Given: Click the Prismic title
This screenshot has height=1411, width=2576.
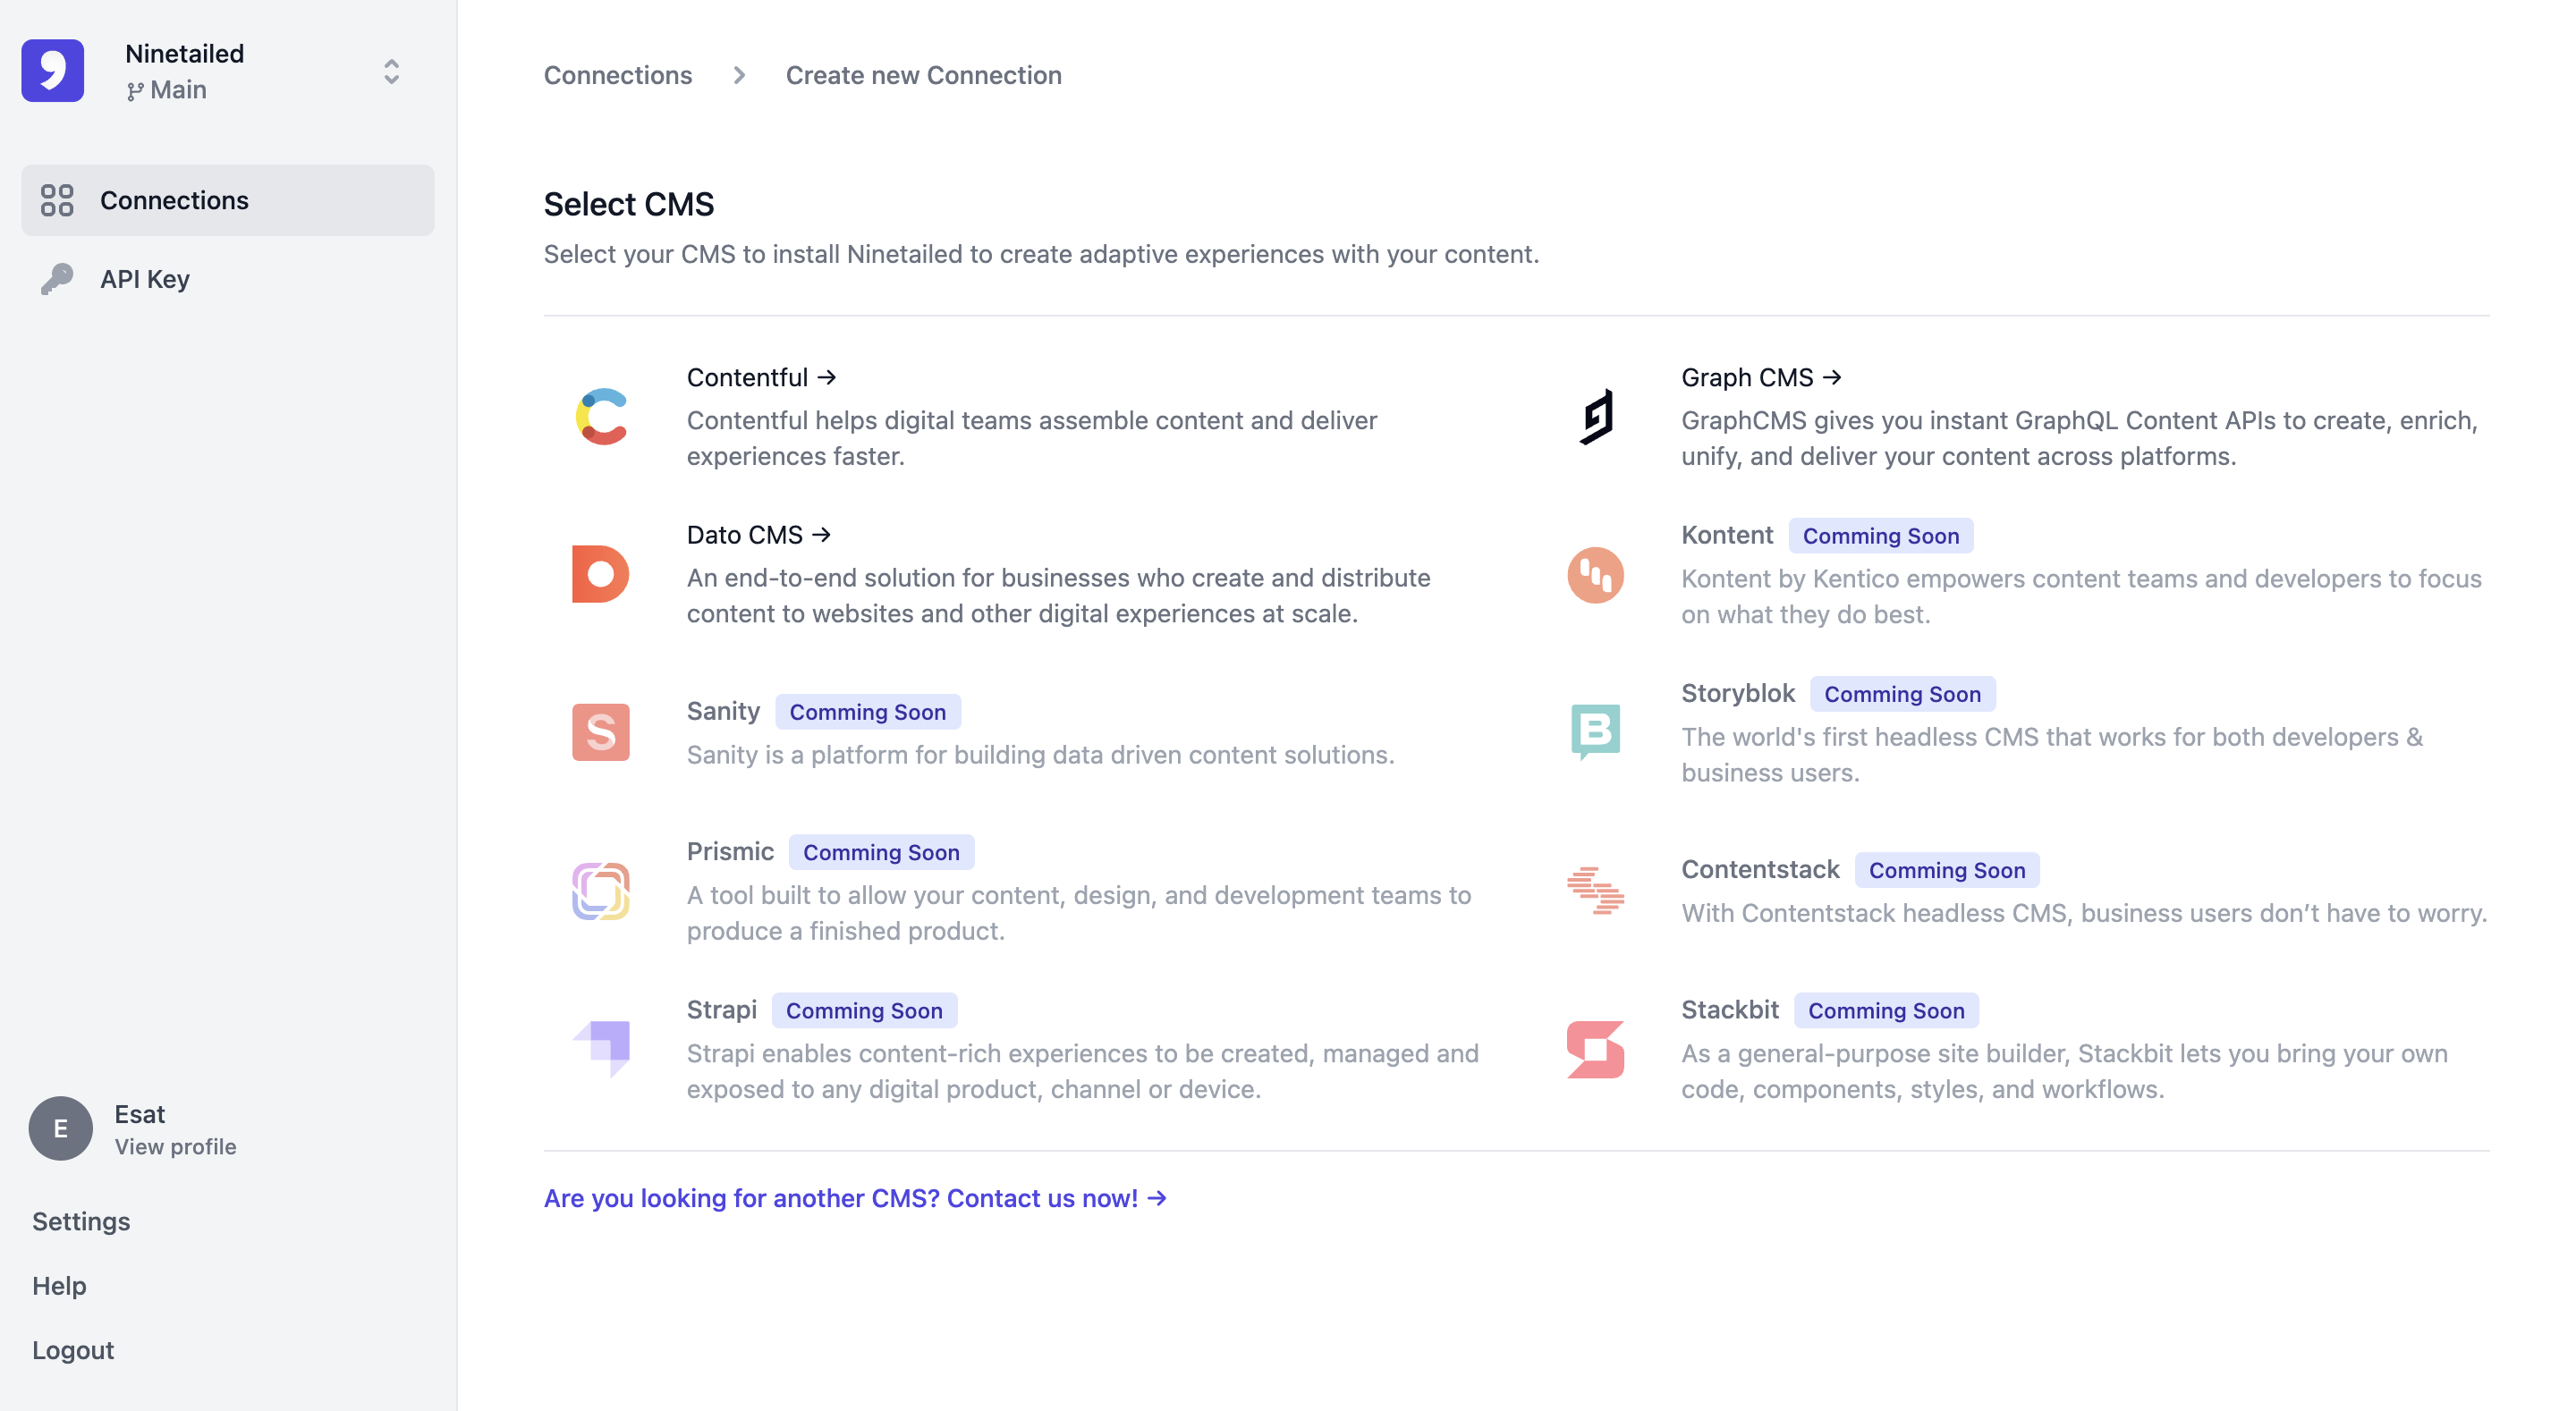Looking at the screenshot, I should click(730, 851).
